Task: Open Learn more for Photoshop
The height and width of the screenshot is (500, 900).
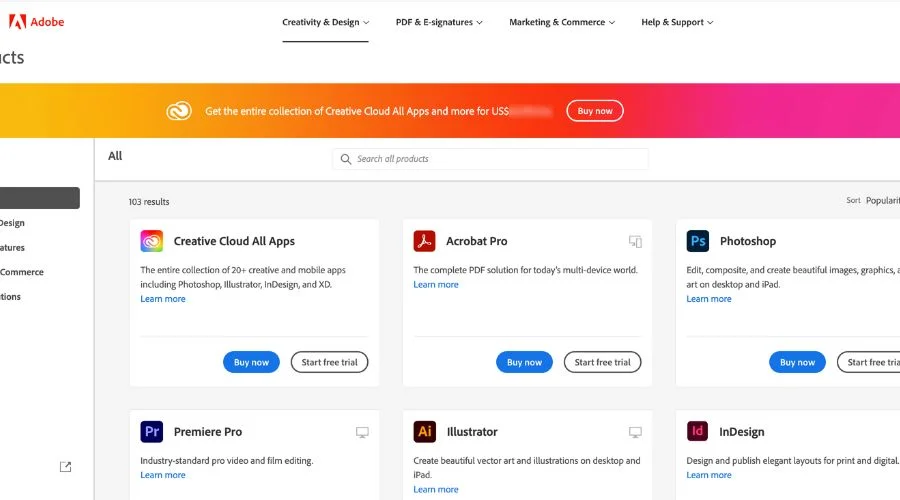Action: coord(709,299)
